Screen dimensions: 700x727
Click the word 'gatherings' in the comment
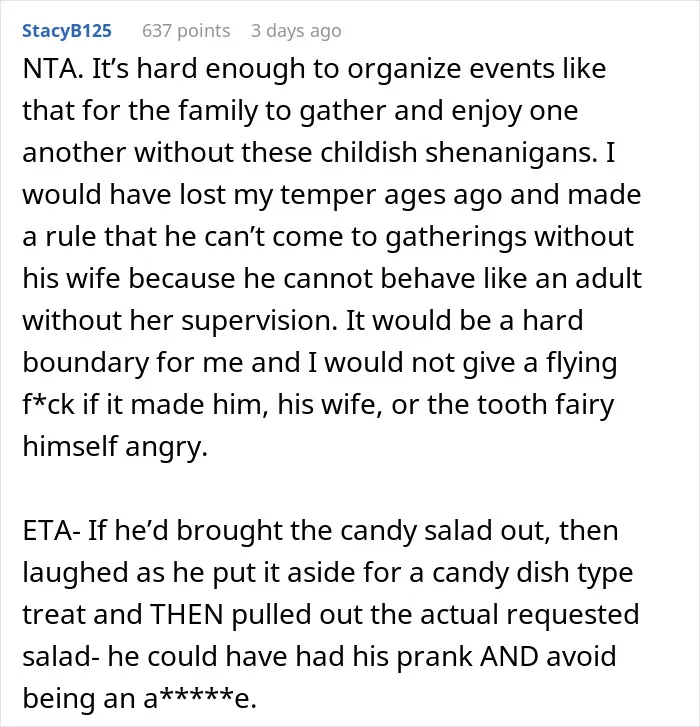(x=455, y=237)
